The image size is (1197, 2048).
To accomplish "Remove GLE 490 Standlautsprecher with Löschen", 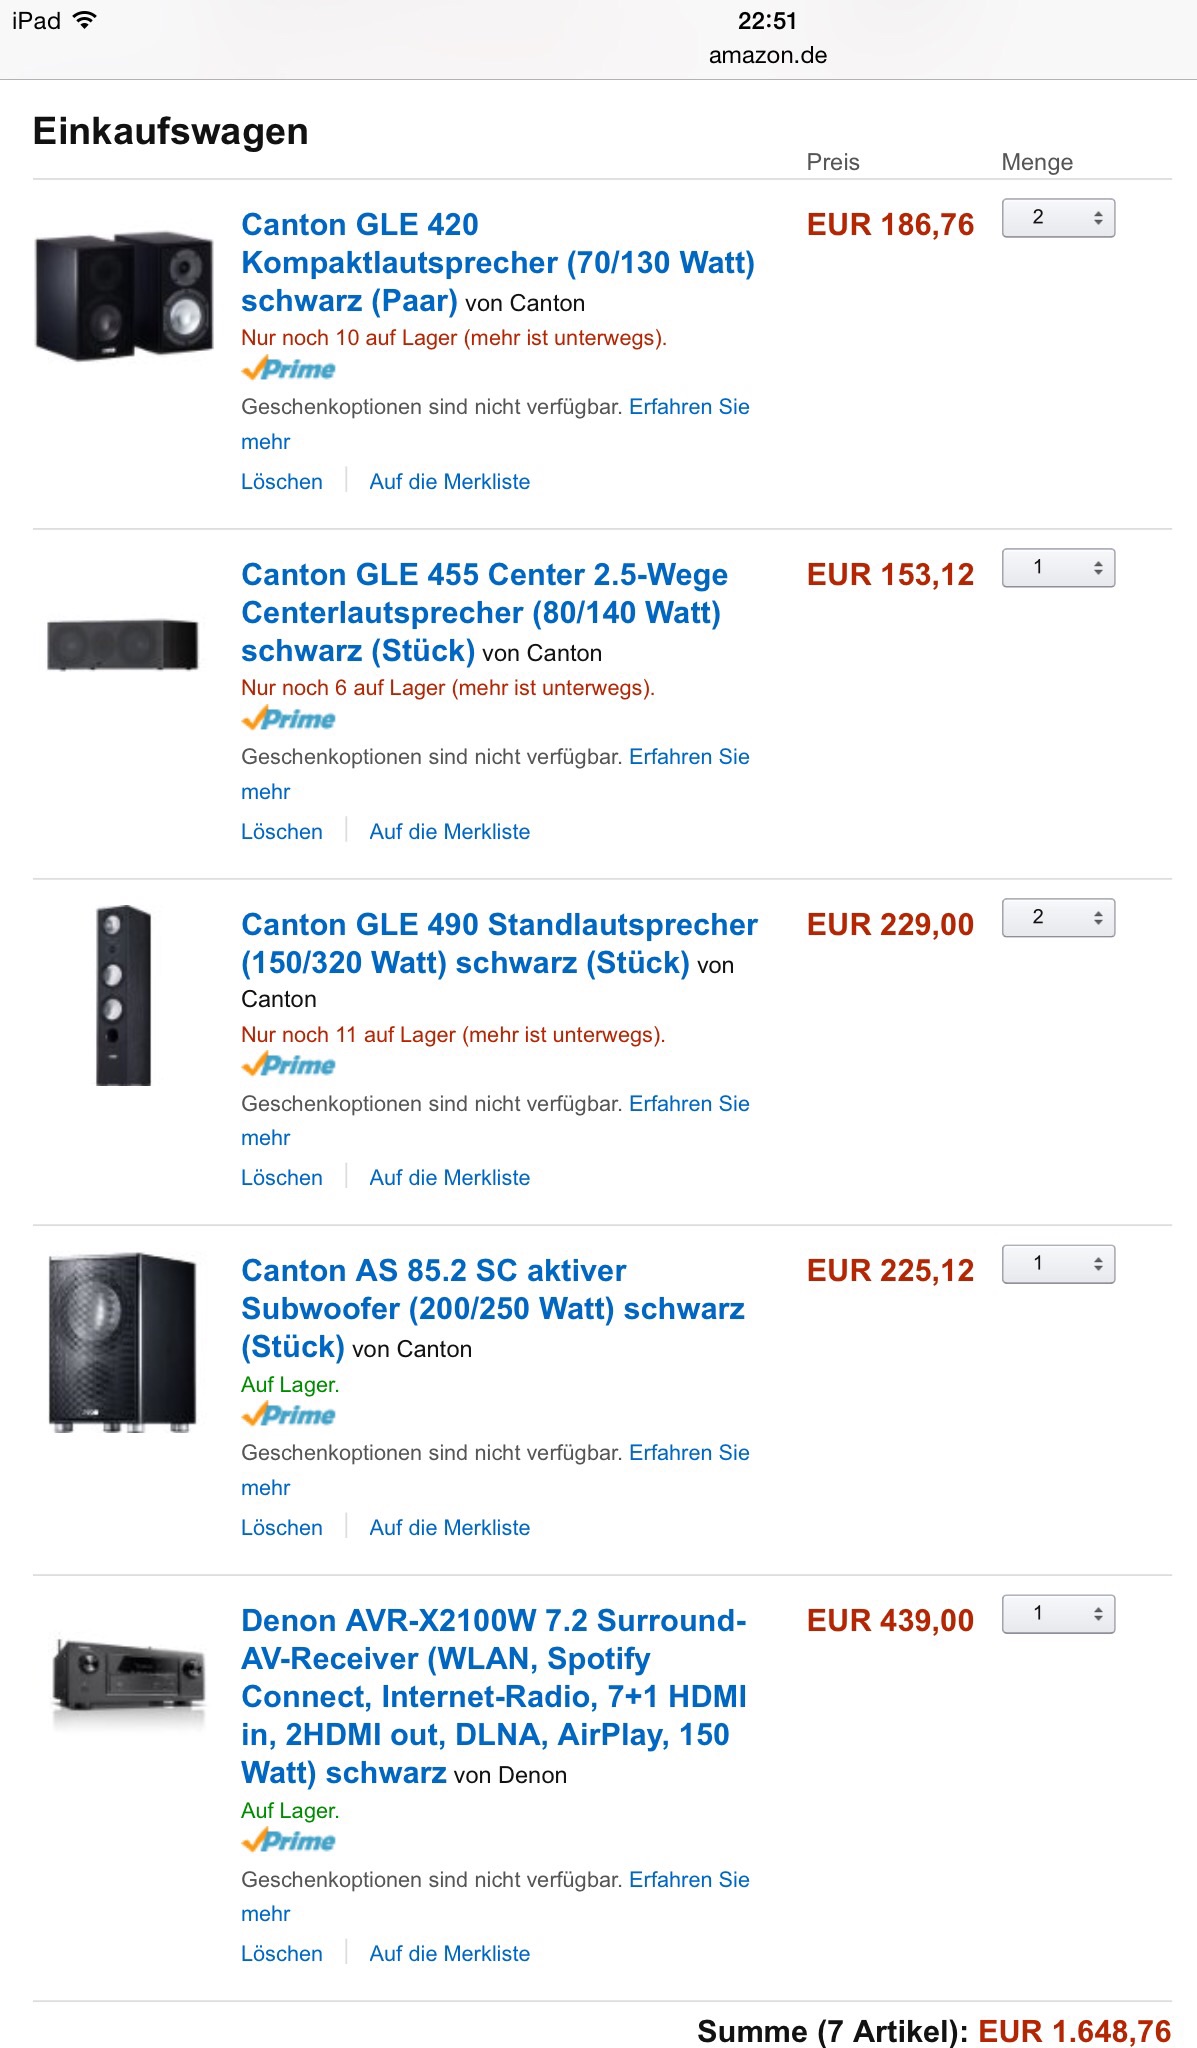I will tap(282, 1178).
